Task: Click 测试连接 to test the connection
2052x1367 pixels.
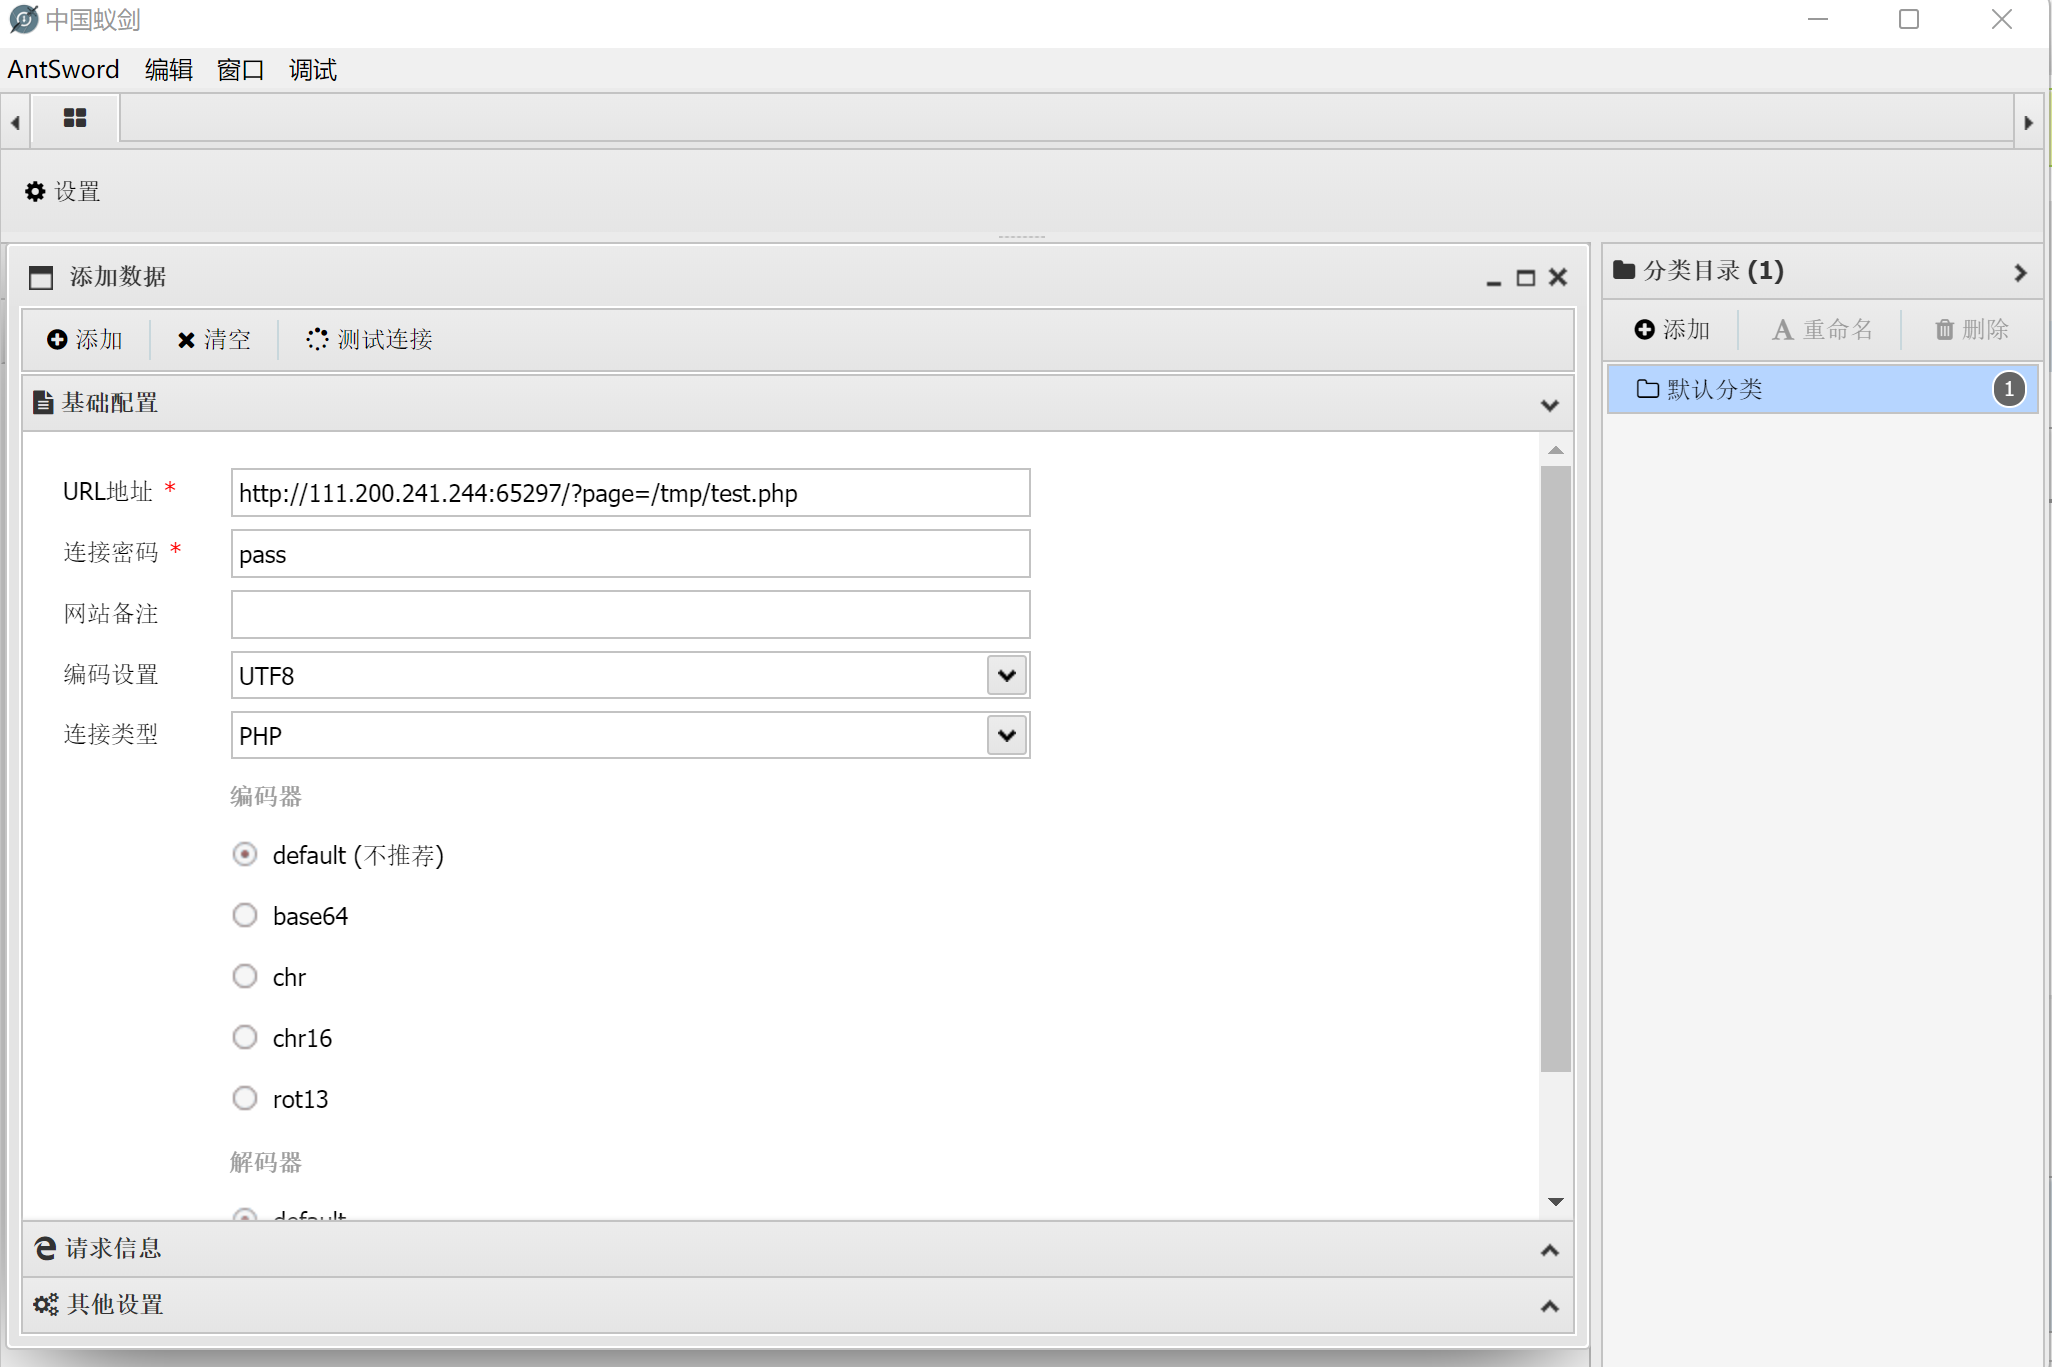Action: point(370,339)
